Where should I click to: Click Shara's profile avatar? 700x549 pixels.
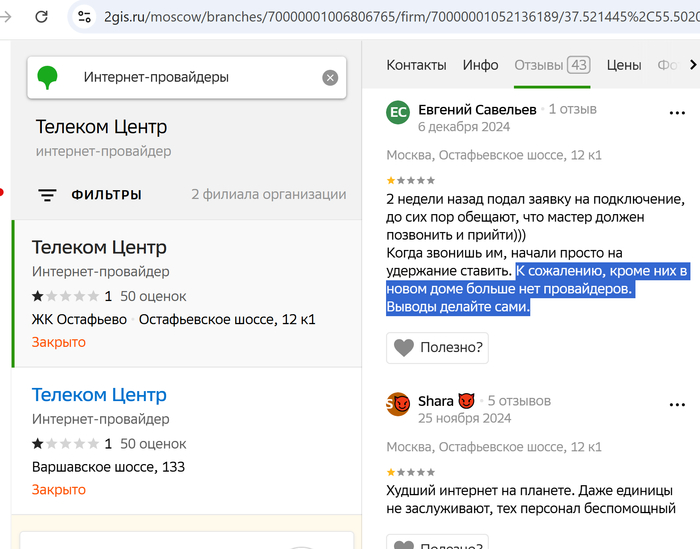point(398,404)
